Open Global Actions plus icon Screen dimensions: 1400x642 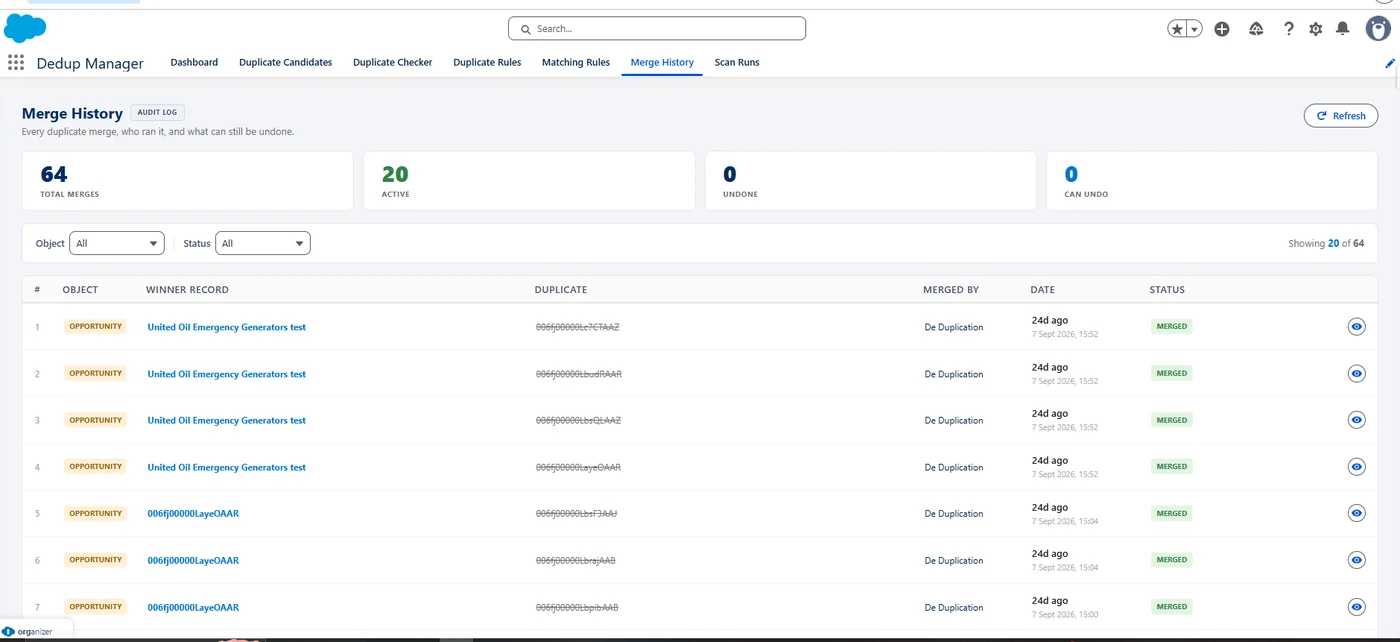[1222, 29]
